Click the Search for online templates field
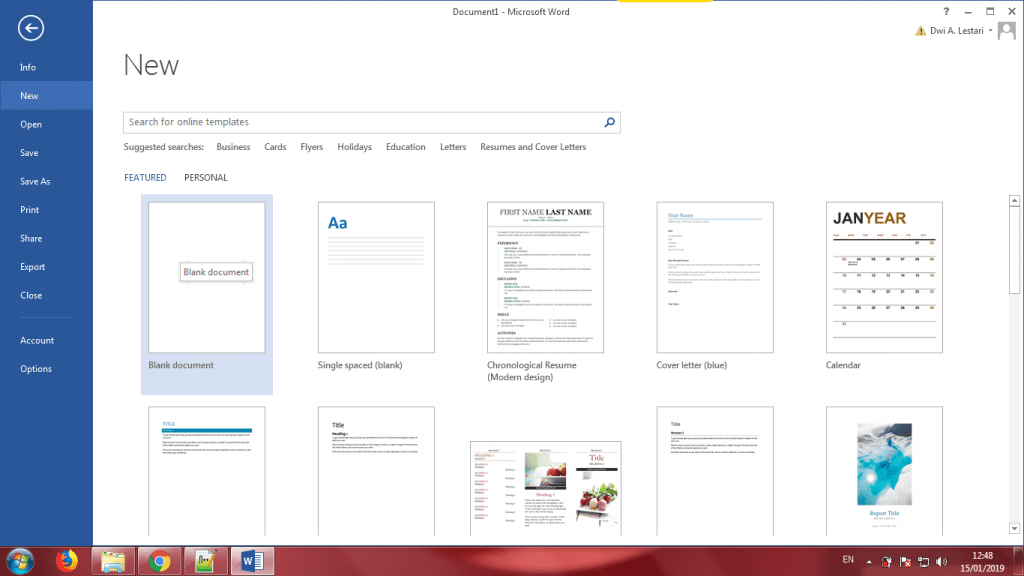1024x576 pixels. (x=360, y=122)
